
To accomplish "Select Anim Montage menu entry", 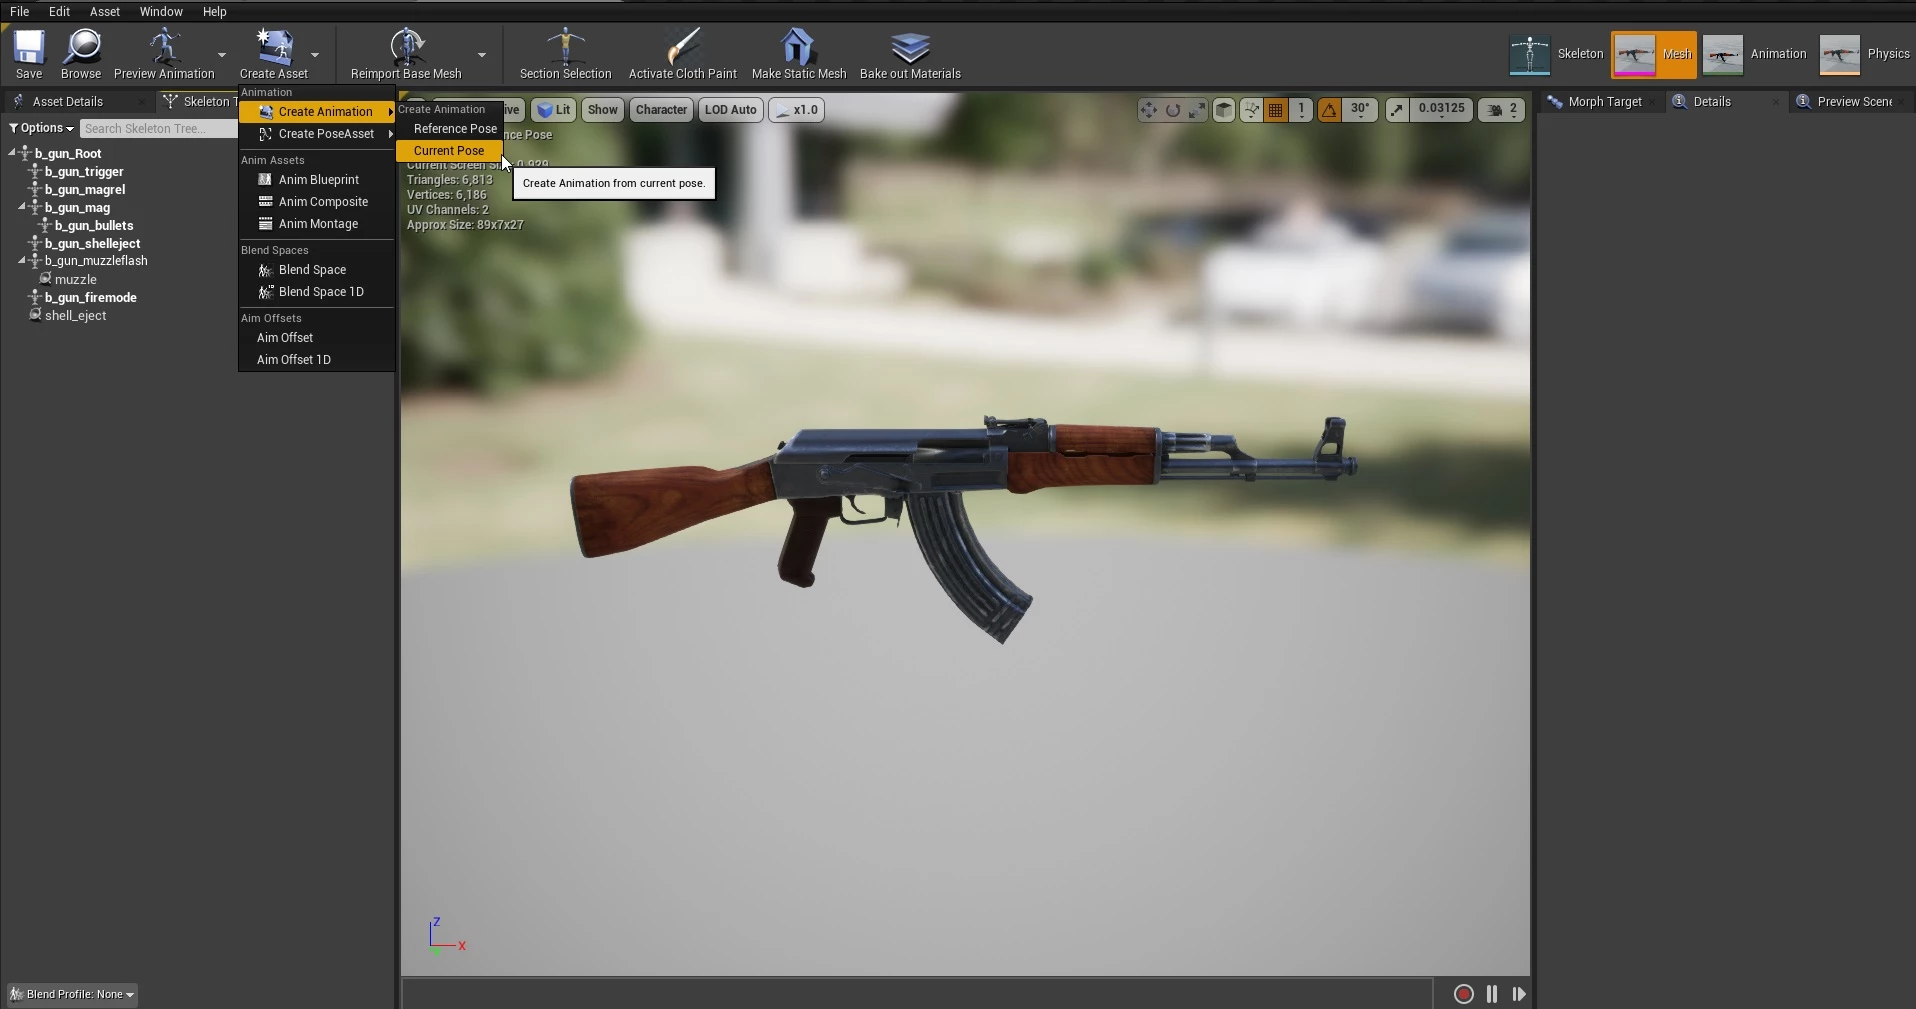I will coord(317,224).
